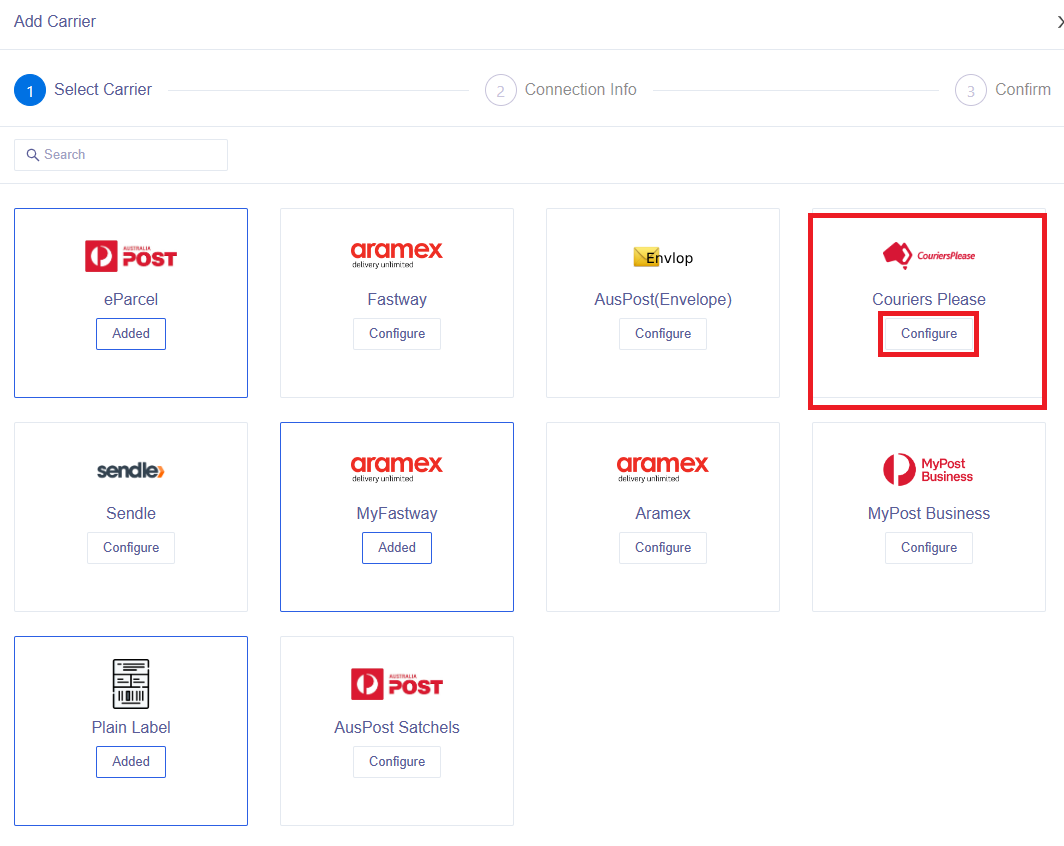This screenshot has height=846, width=1064.
Task: Configure the Couriers Please carrier
Action: click(928, 333)
